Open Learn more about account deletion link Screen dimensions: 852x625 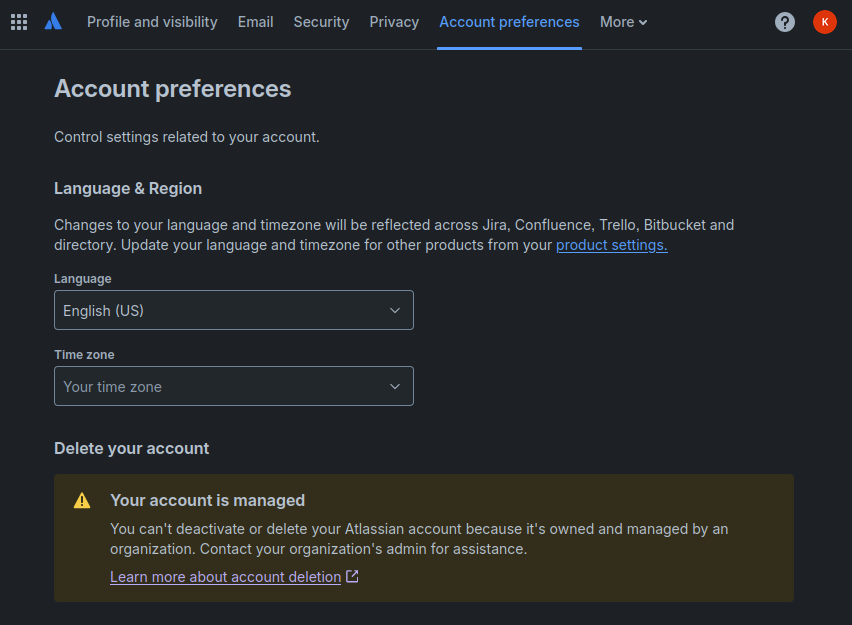click(x=225, y=577)
